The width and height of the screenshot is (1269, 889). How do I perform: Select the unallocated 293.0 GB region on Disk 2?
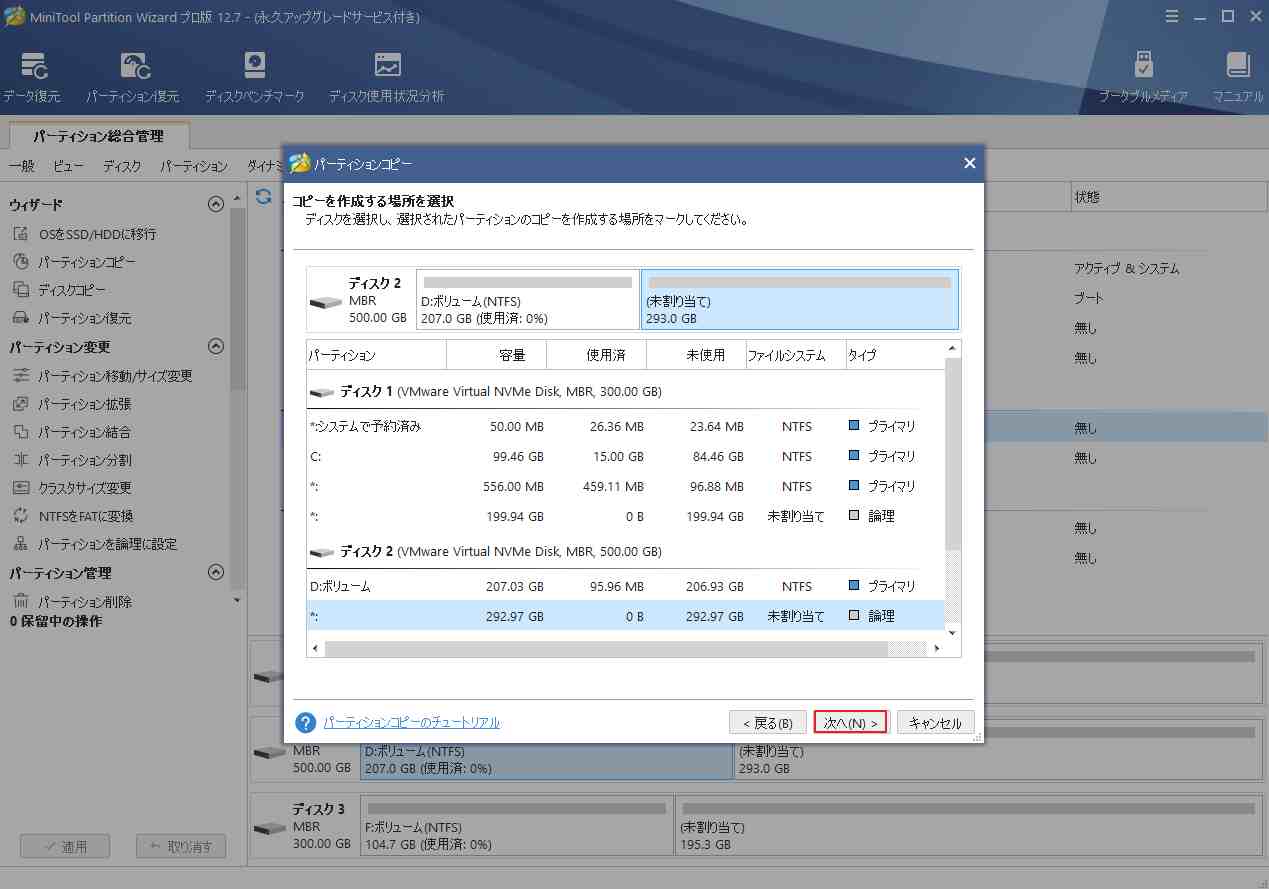[x=798, y=299]
